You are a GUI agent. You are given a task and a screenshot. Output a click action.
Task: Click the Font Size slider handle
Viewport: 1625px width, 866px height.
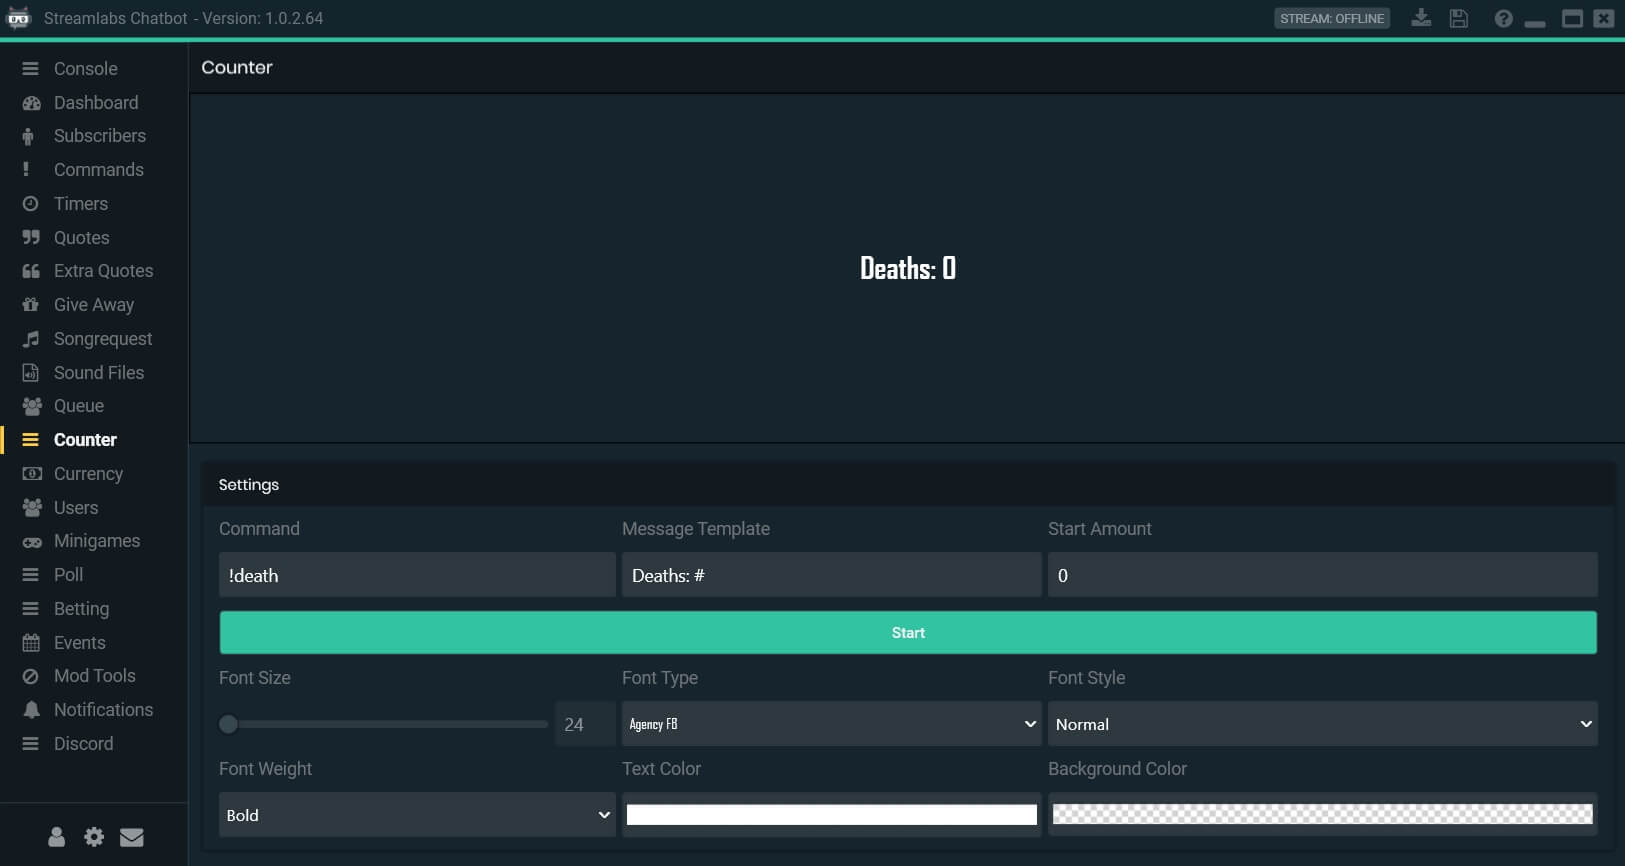click(x=229, y=724)
